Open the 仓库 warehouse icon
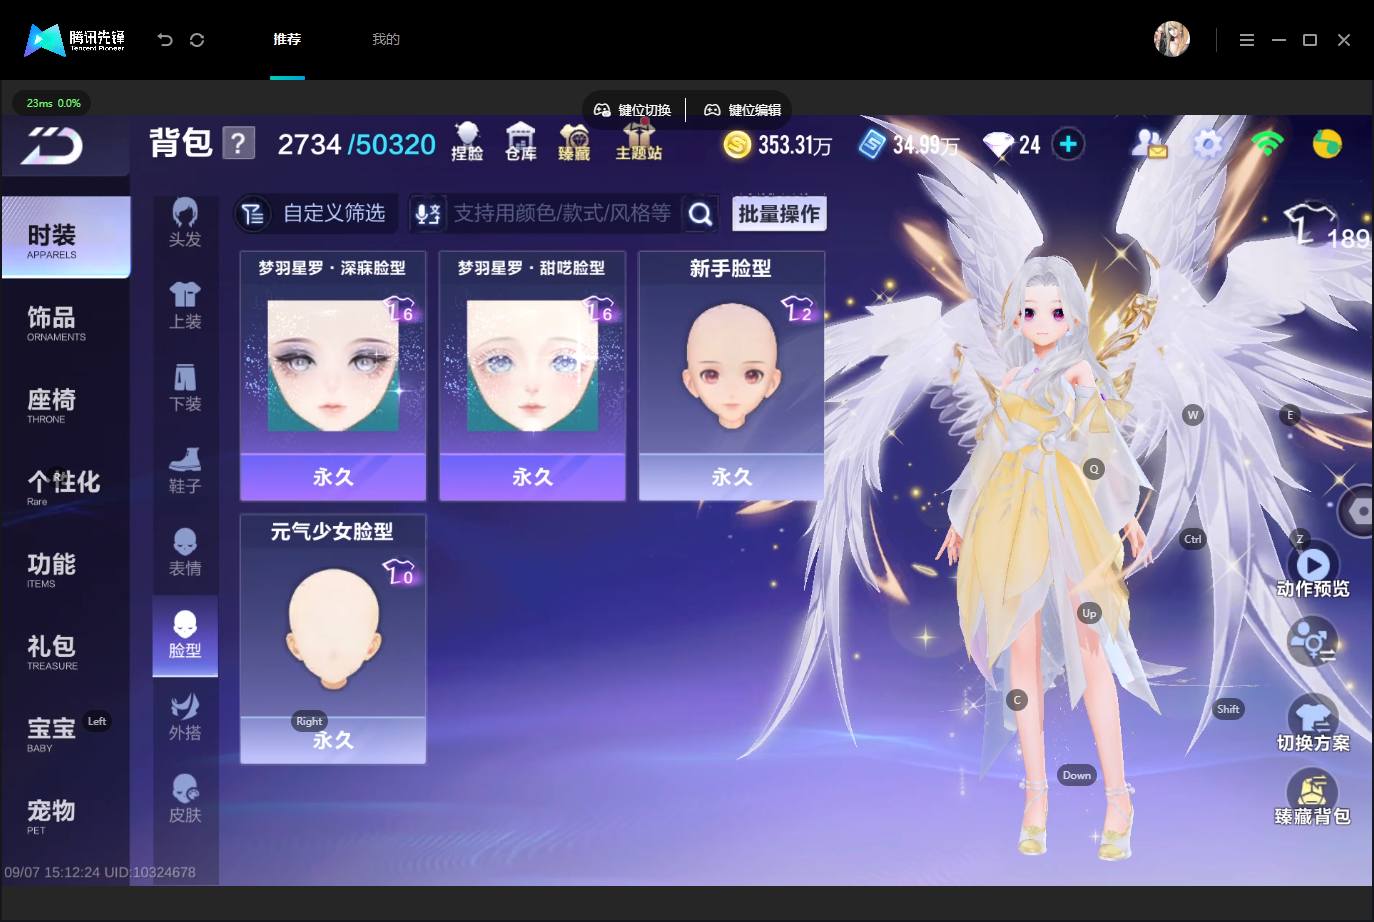 pos(521,141)
